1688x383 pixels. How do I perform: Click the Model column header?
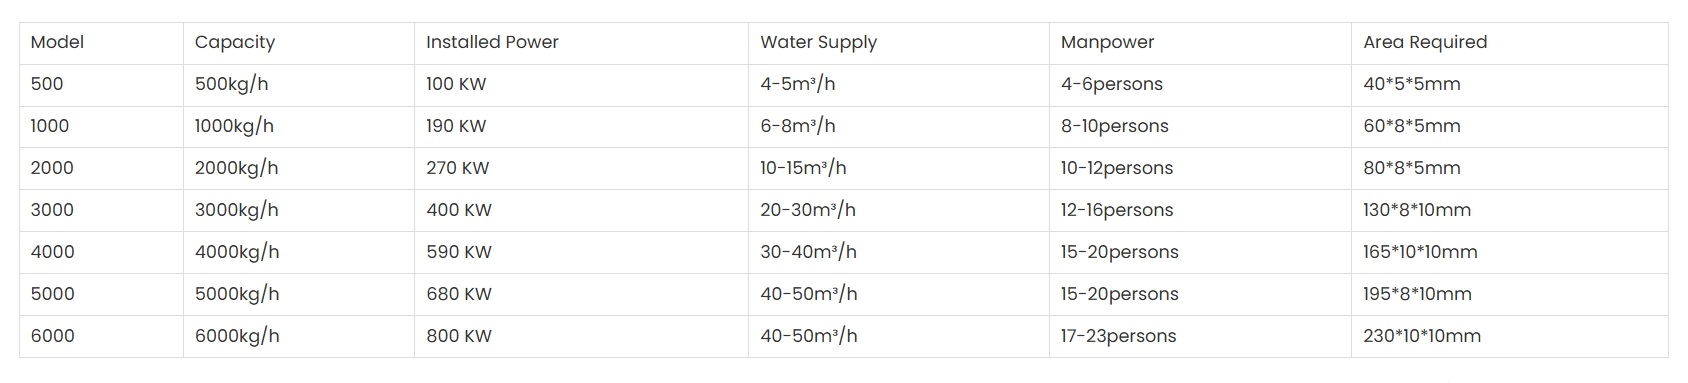tap(101, 43)
